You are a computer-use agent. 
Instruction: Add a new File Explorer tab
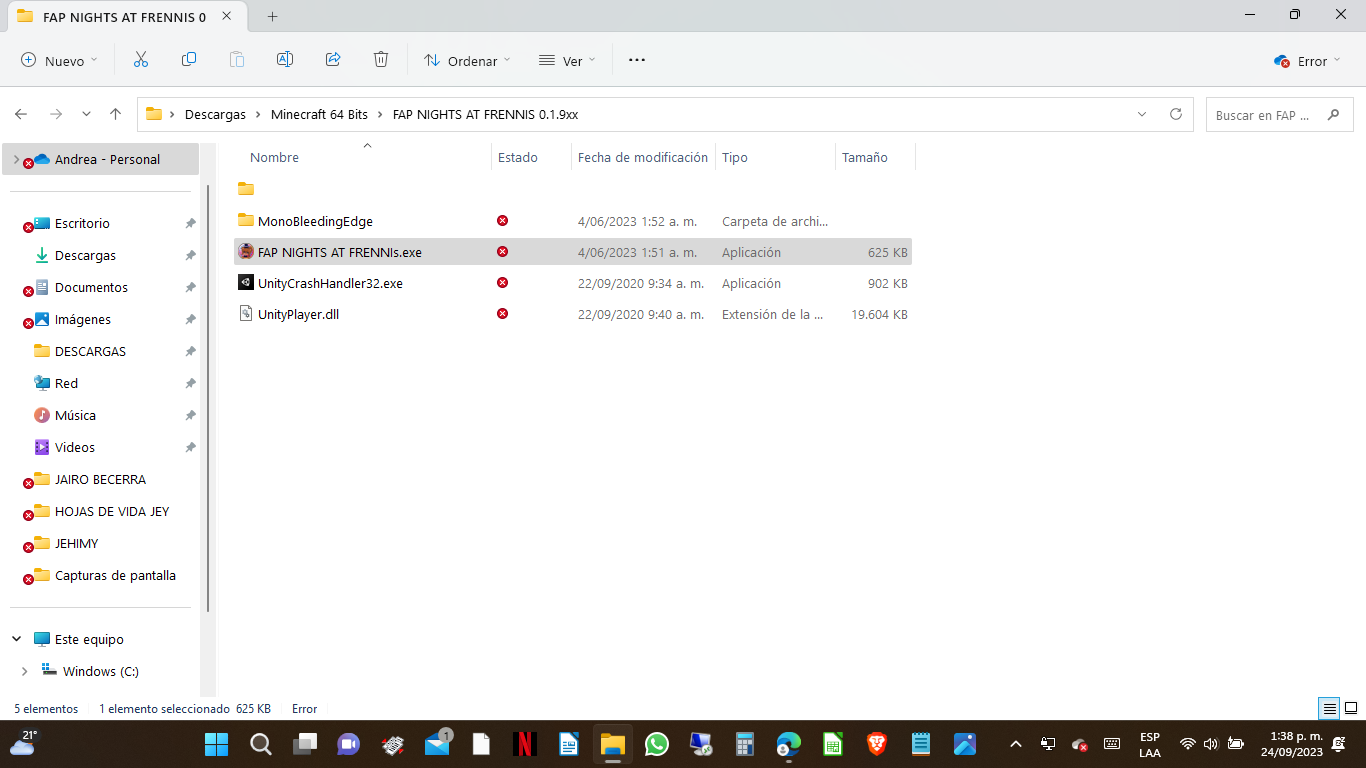(273, 16)
